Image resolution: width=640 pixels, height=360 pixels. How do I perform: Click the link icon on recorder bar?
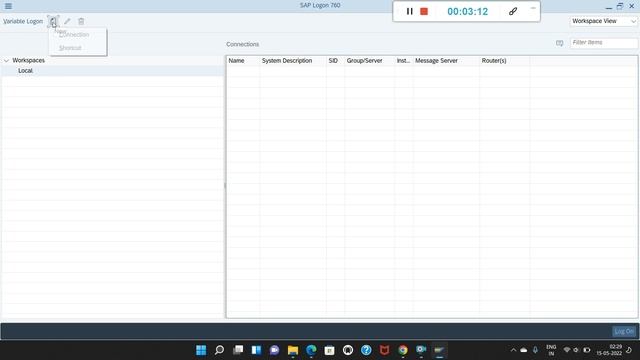[513, 11]
